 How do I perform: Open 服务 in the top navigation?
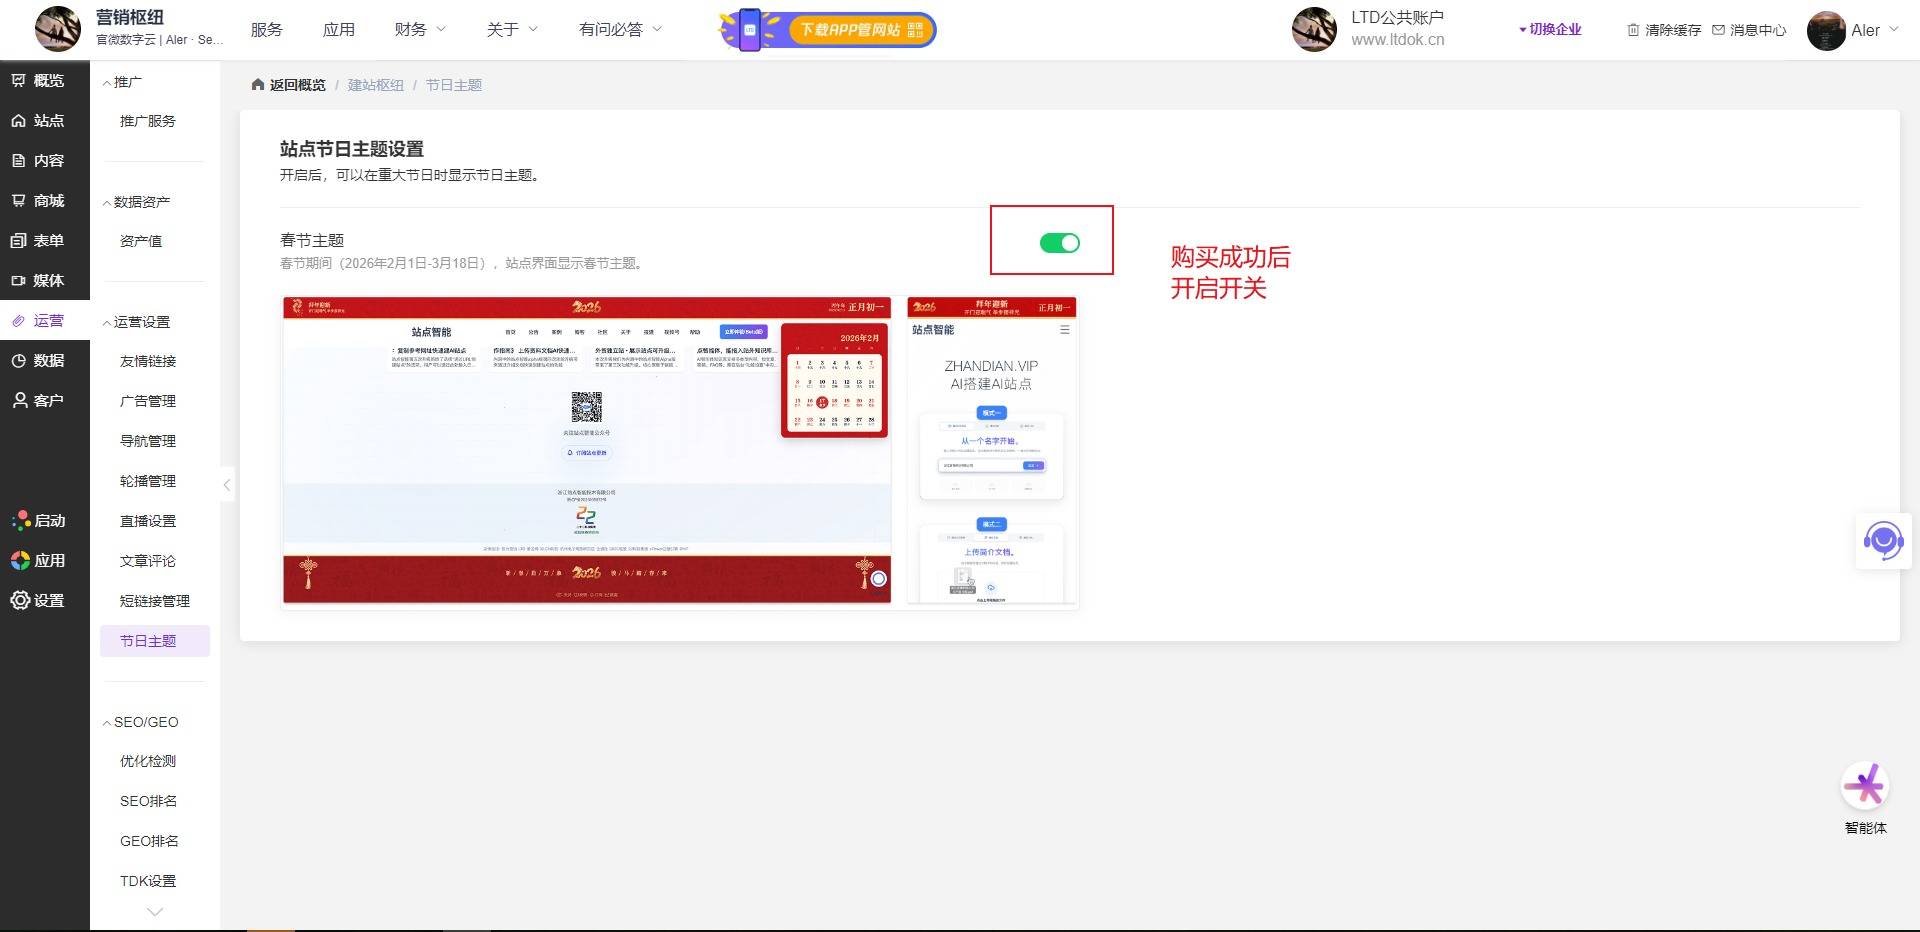coord(266,30)
